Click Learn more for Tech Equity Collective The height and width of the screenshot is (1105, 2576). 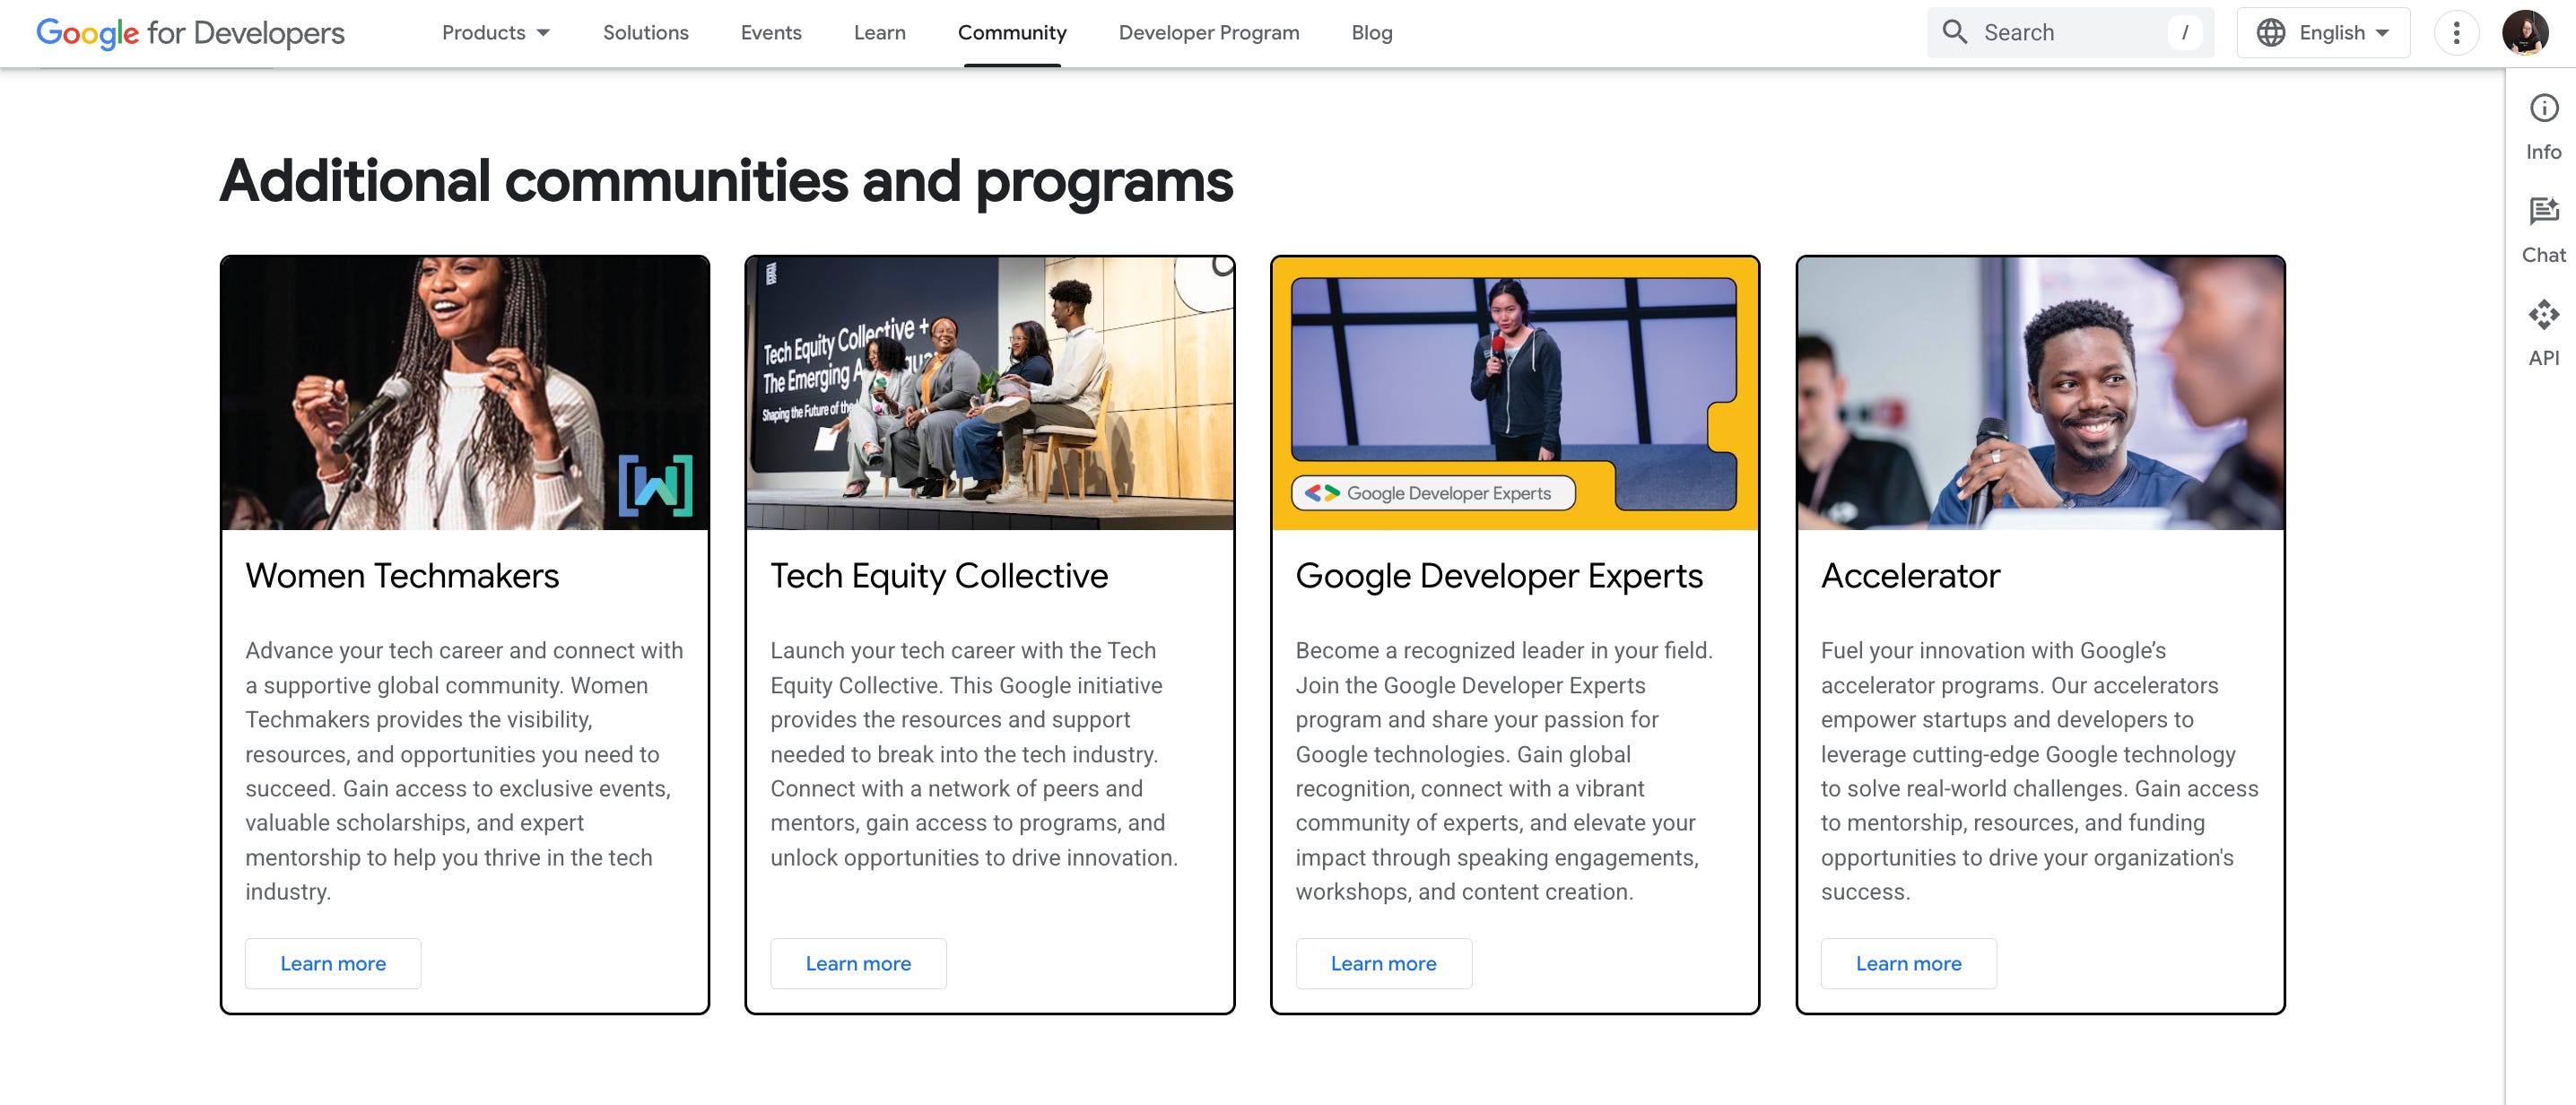point(858,963)
